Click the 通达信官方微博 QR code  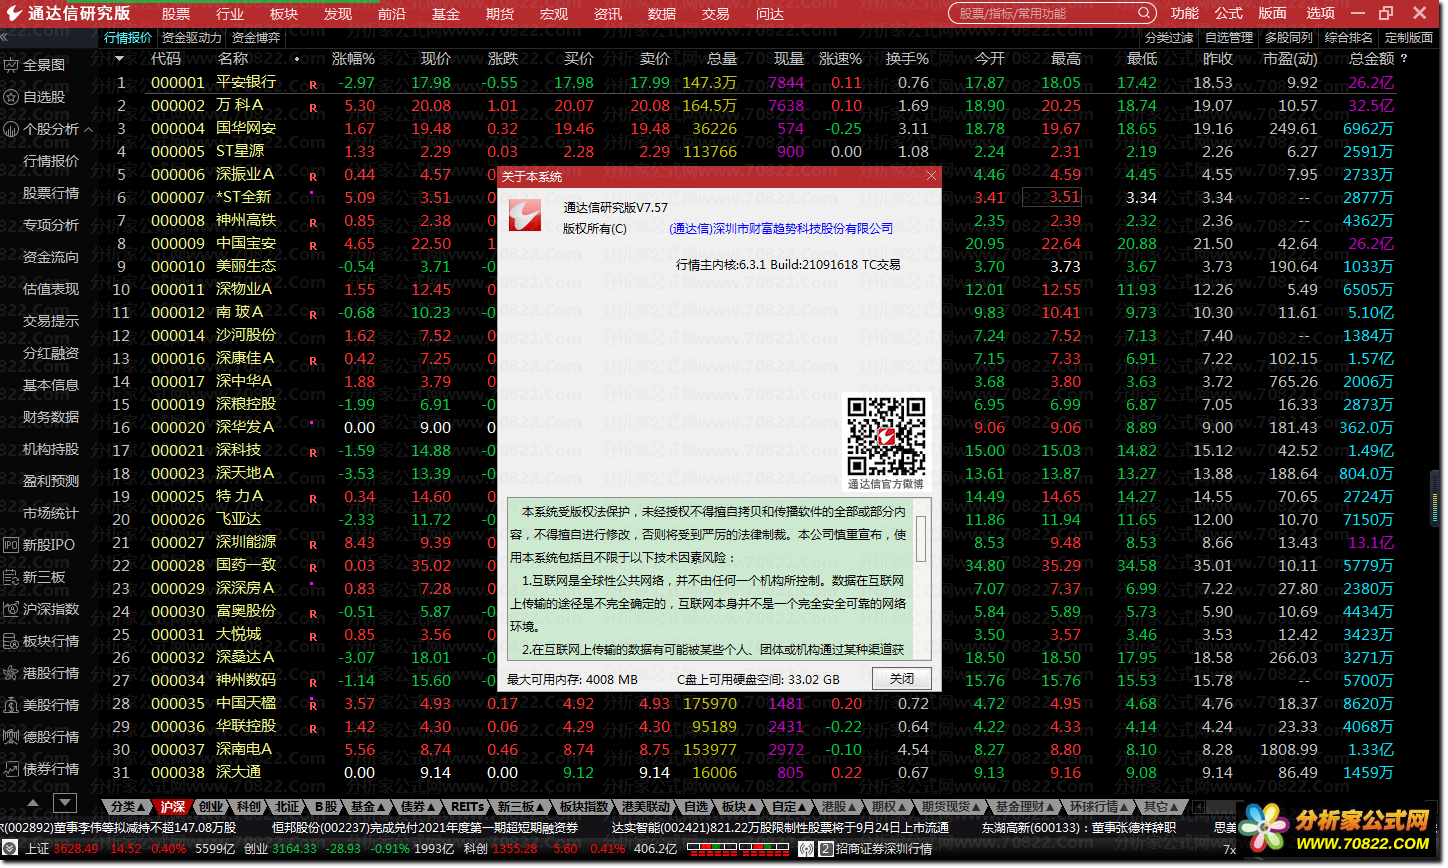[x=886, y=436]
